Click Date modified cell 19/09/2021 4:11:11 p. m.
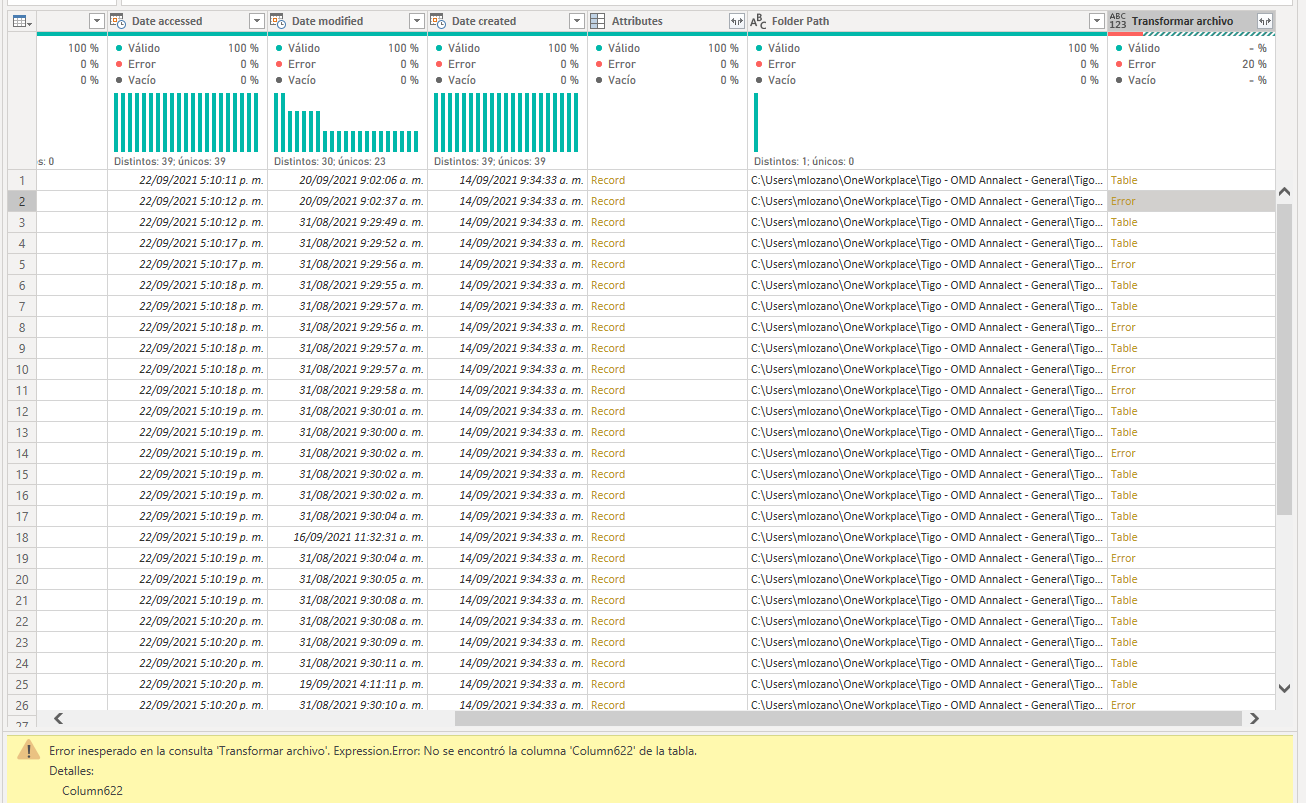1306x803 pixels. tap(347, 684)
